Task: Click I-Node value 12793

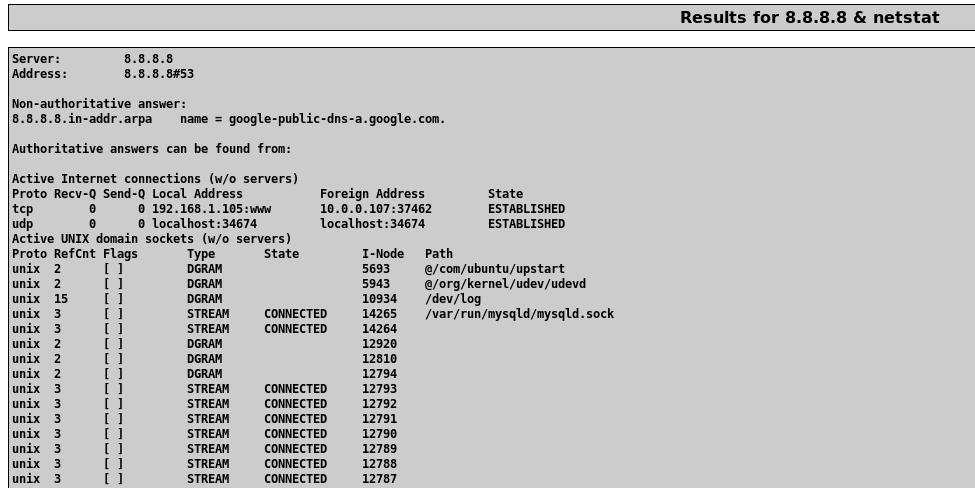Action: point(380,389)
